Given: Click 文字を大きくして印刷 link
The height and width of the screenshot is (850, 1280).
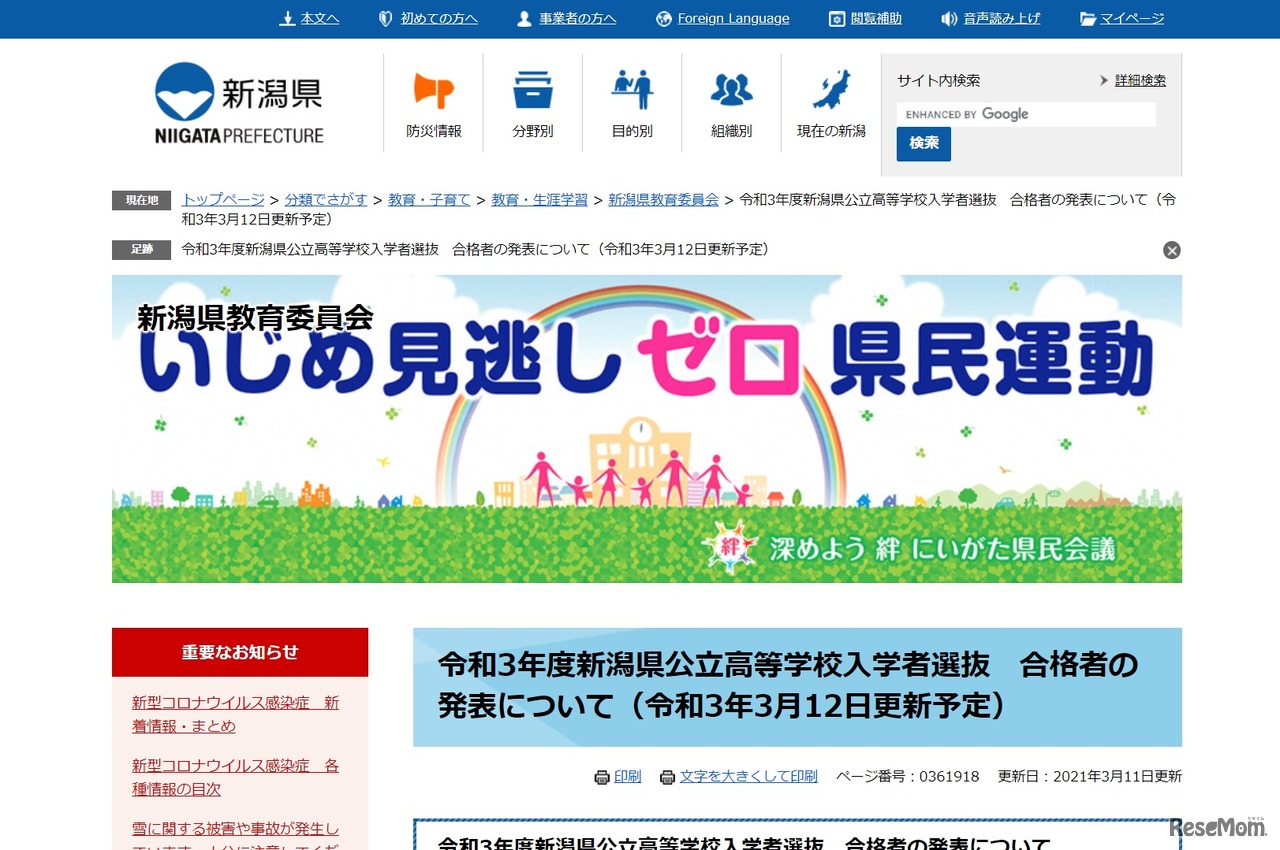Looking at the screenshot, I should click(x=749, y=777).
